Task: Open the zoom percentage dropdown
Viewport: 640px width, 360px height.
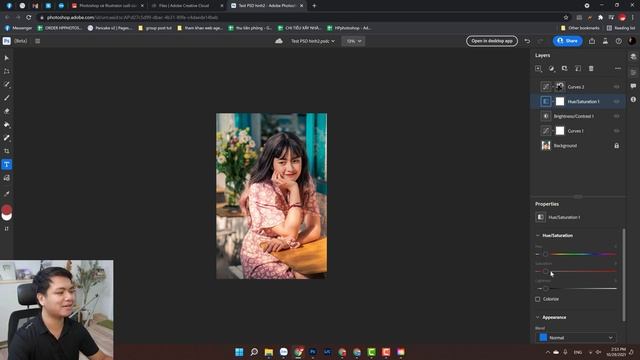Action: 353,41
